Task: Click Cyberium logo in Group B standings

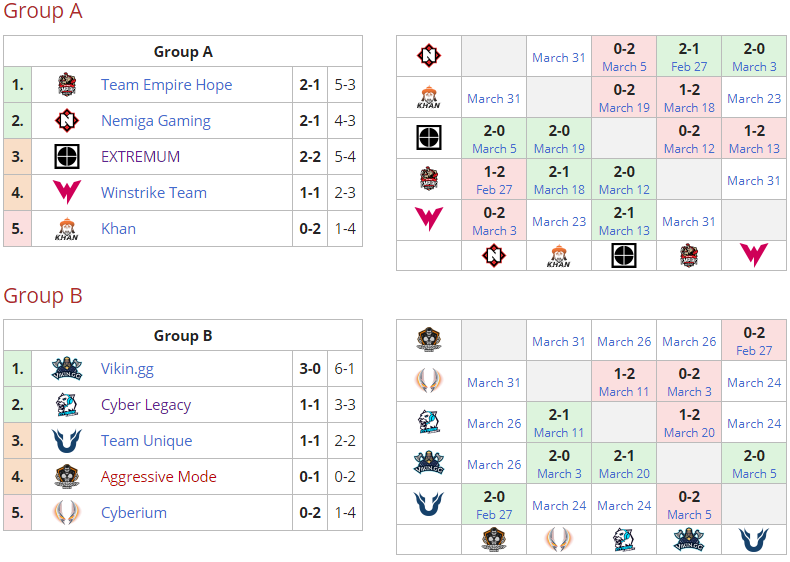Action: [67, 513]
